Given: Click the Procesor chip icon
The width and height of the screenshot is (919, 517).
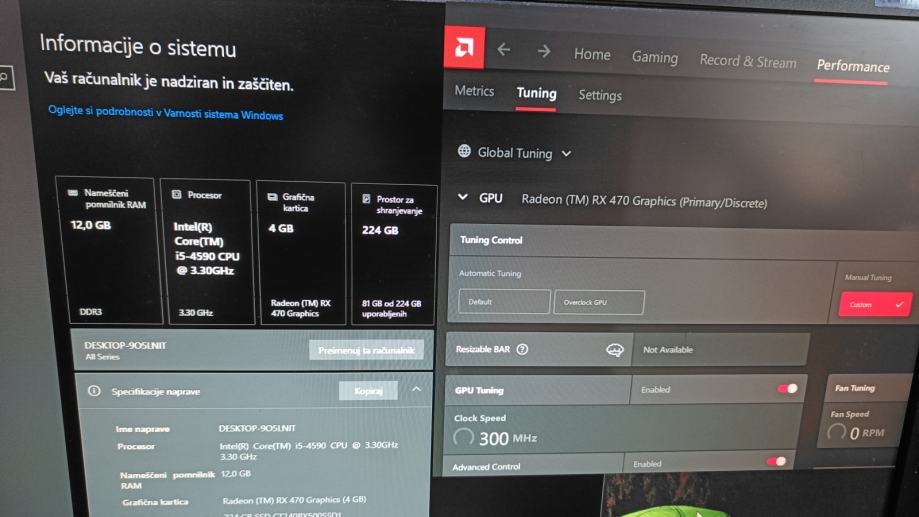Looking at the screenshot, I should [x=176, y=195].
